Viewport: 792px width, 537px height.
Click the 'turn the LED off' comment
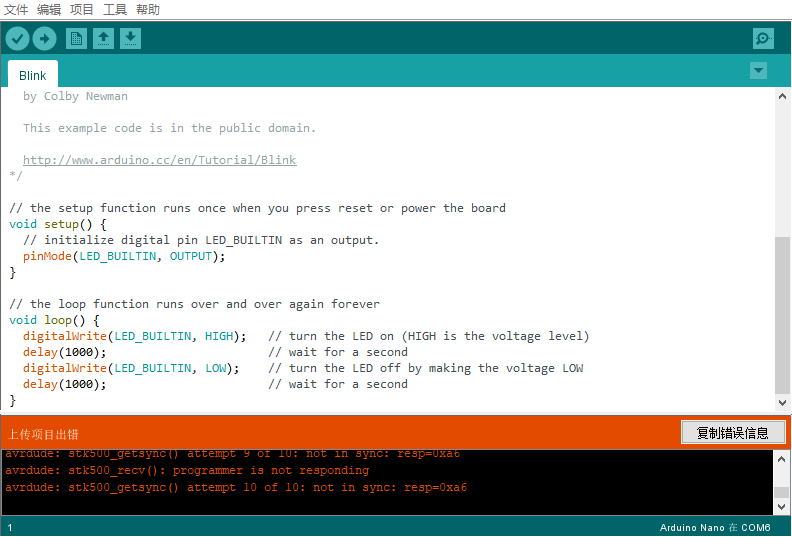pos(426,368)
